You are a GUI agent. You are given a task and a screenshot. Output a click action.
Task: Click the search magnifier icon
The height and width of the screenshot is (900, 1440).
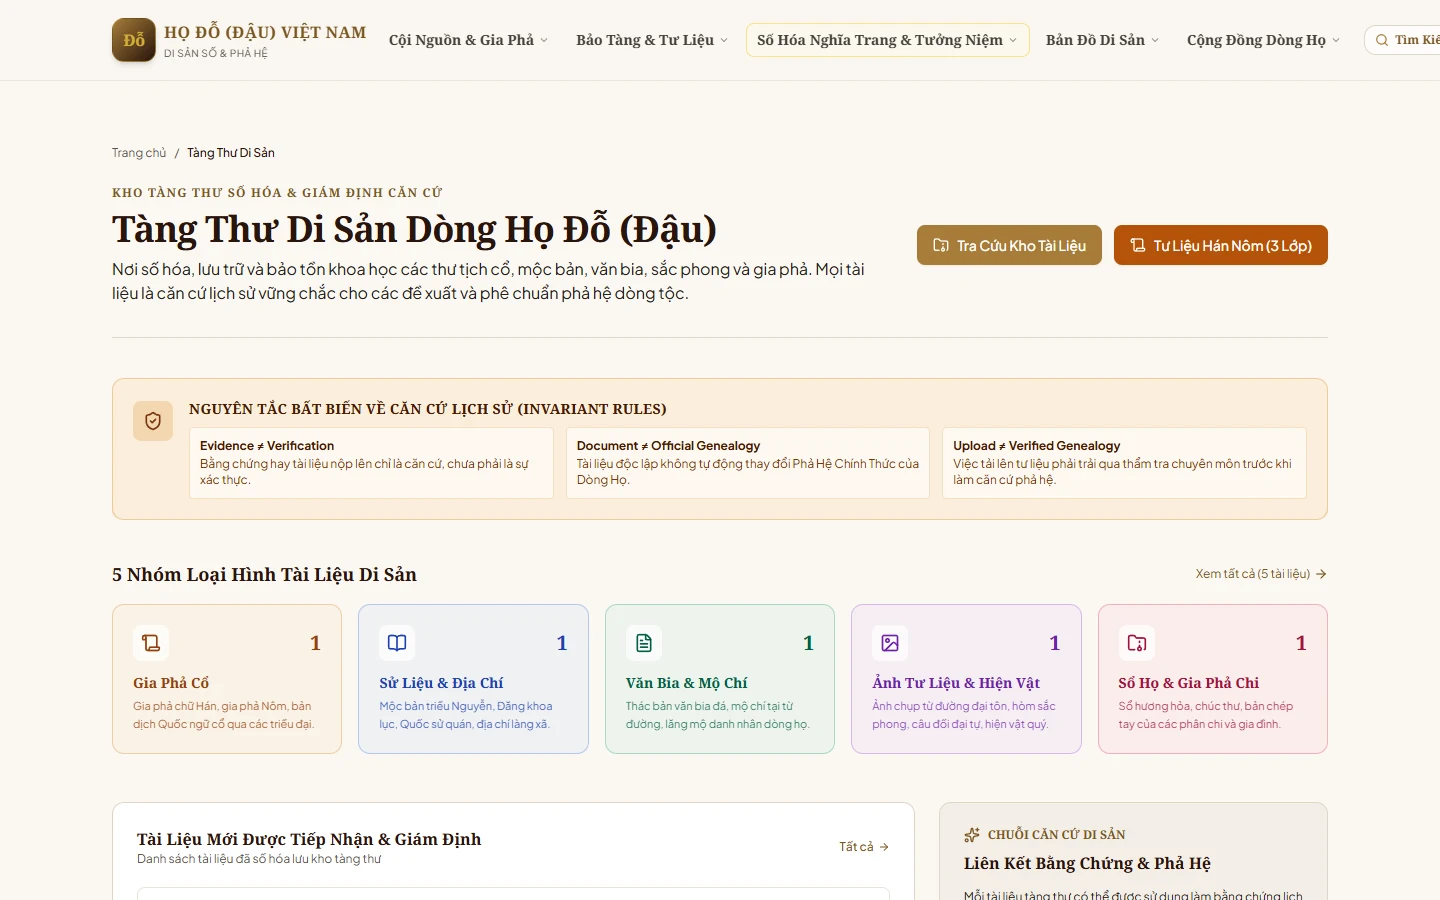(x=1382, y=40)
